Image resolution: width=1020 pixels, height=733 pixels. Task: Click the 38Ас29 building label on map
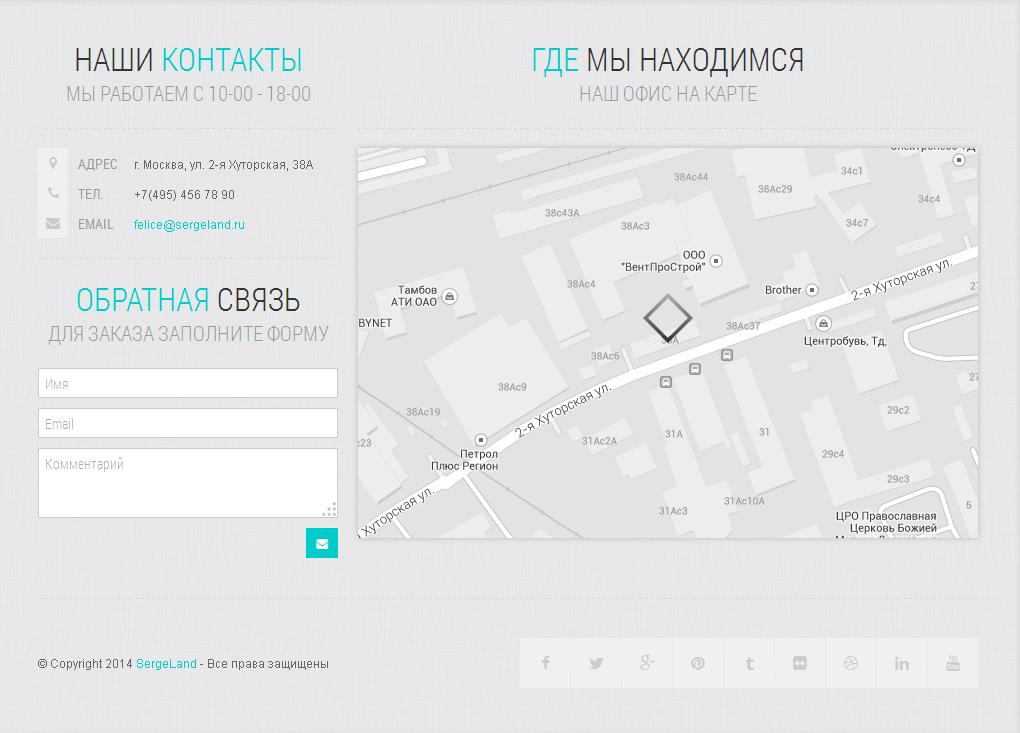(775, 189)
